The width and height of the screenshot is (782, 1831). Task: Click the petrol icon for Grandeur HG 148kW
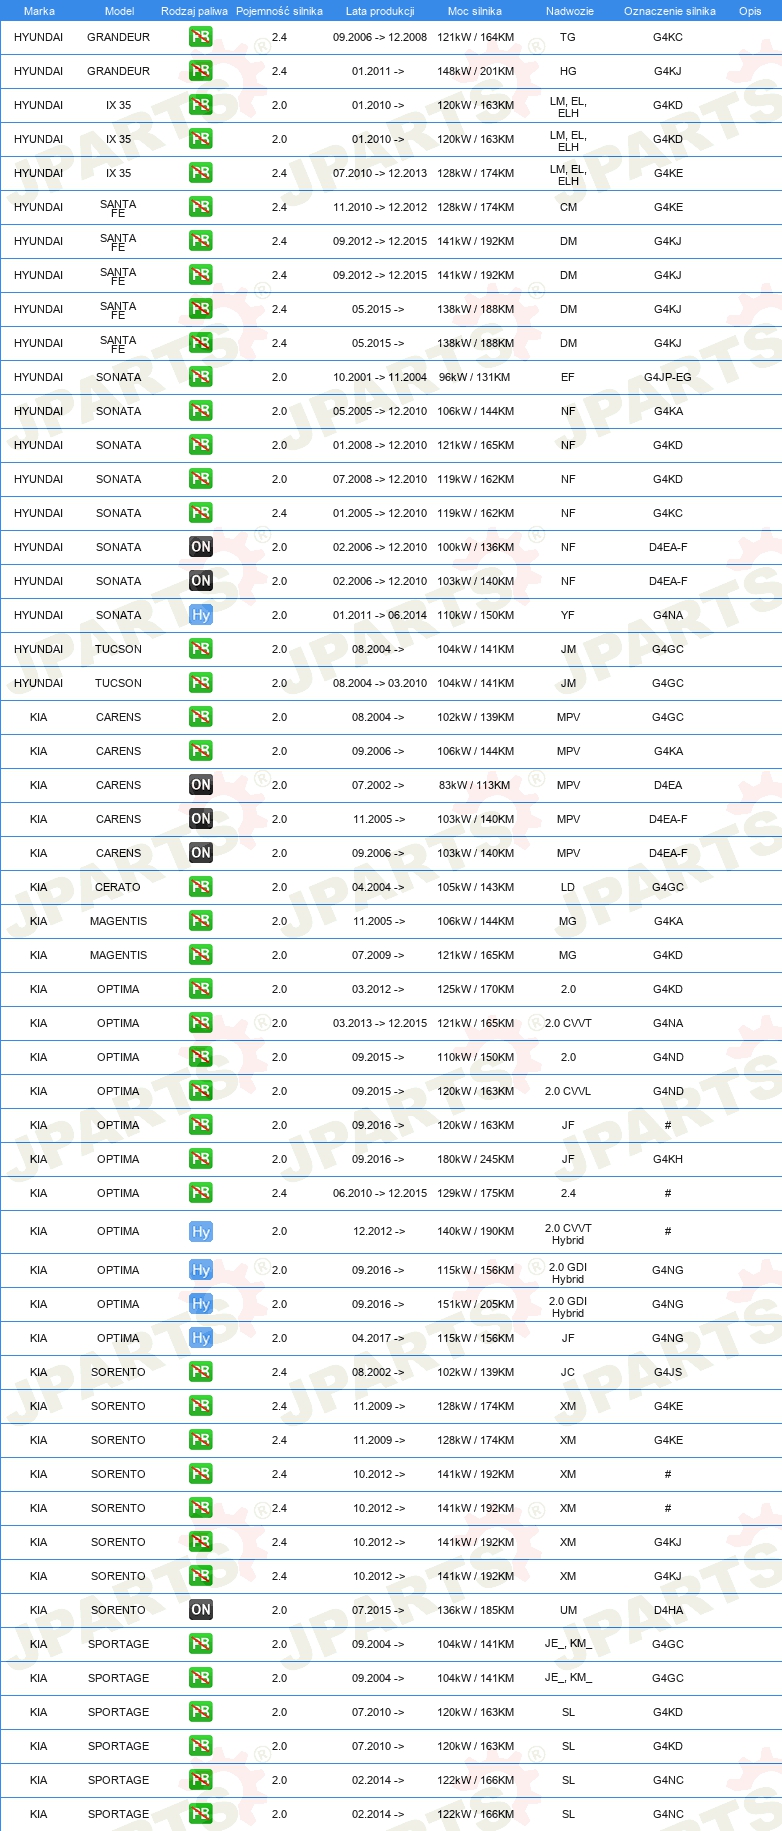click(x=201, y=71)
